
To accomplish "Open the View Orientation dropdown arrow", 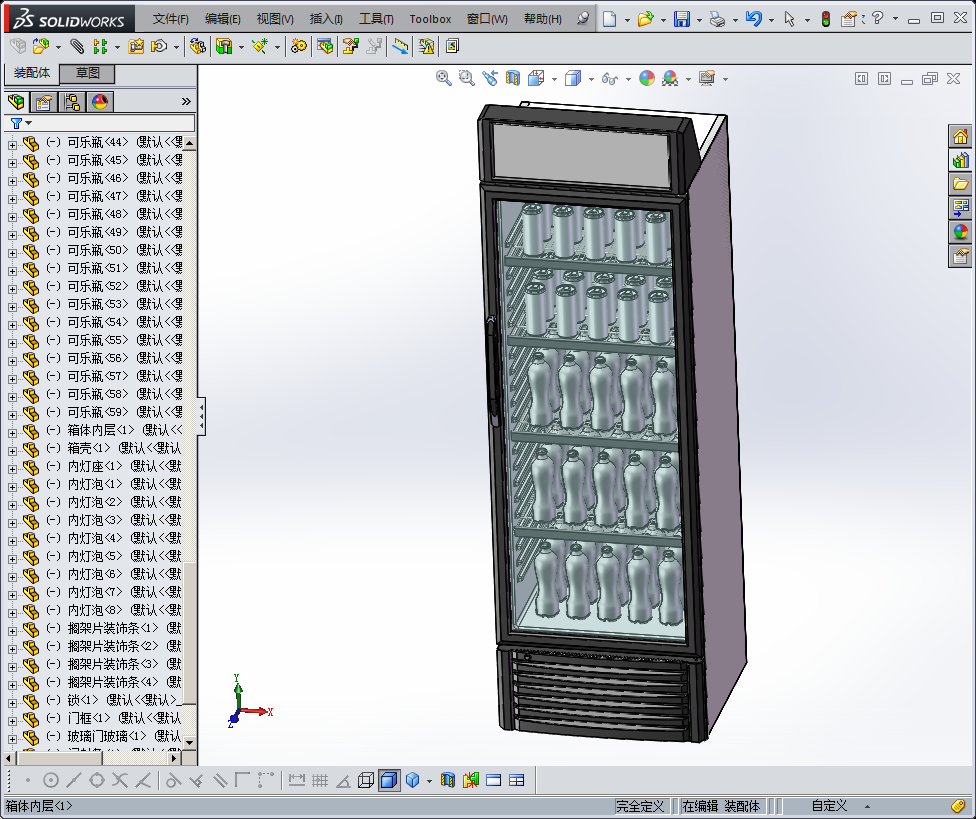I will click(x=554, y=79).
